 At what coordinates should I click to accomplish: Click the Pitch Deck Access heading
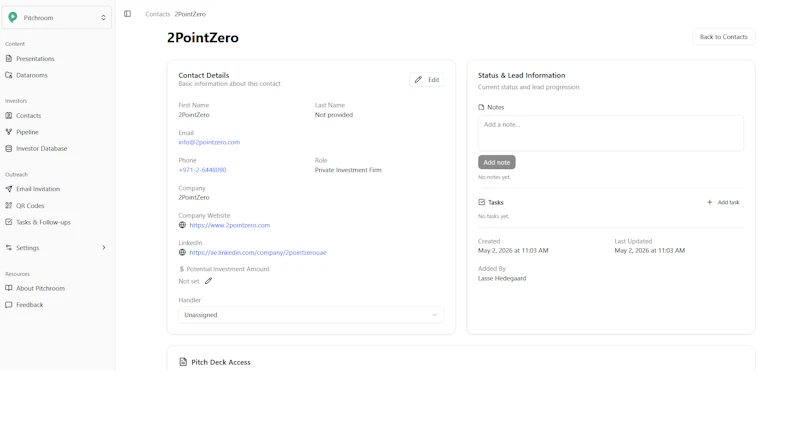[221, 362]
